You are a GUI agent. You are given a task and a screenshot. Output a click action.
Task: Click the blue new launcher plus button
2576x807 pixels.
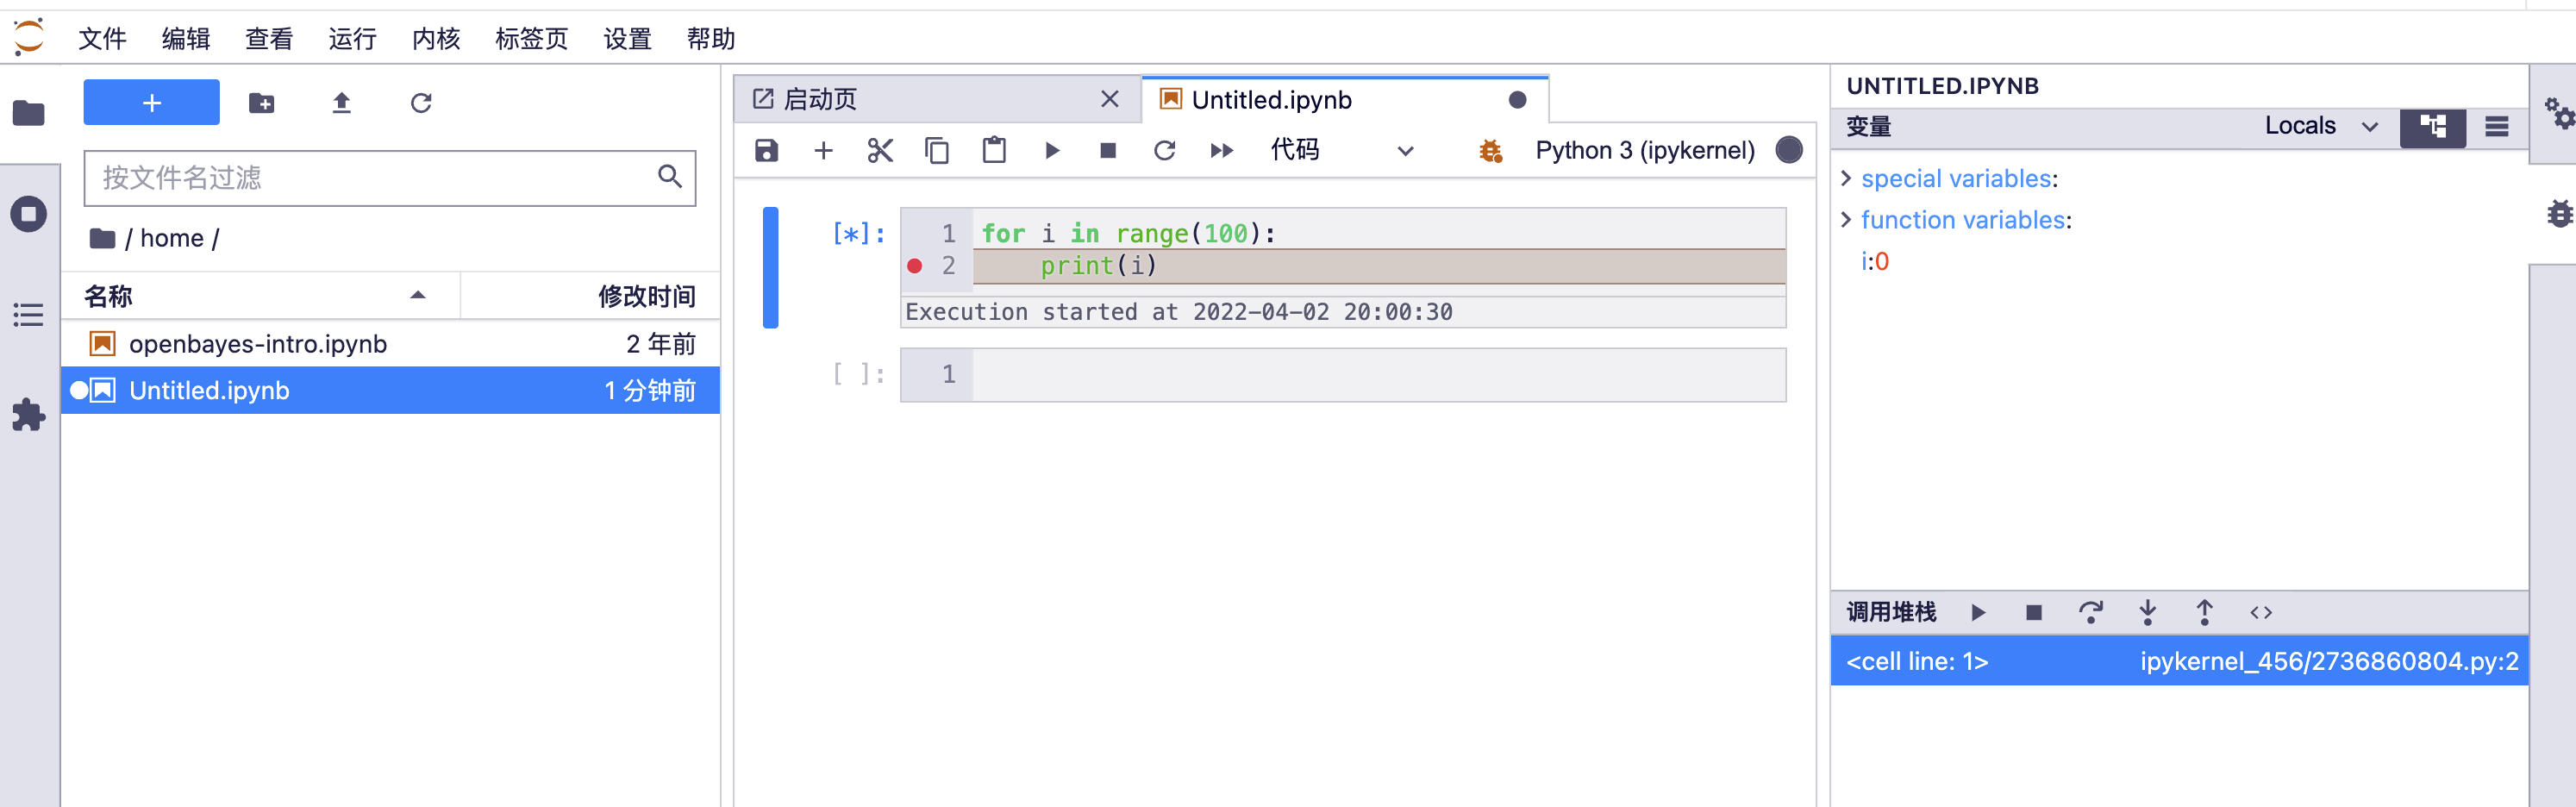[x=151, y=103]
